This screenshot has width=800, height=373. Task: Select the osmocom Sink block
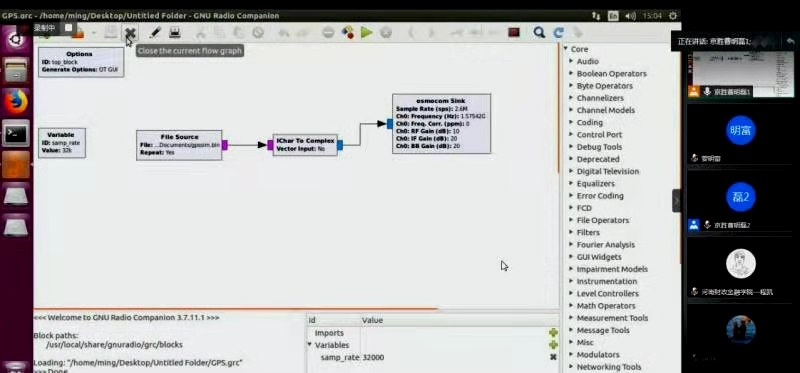click(441, 123)
